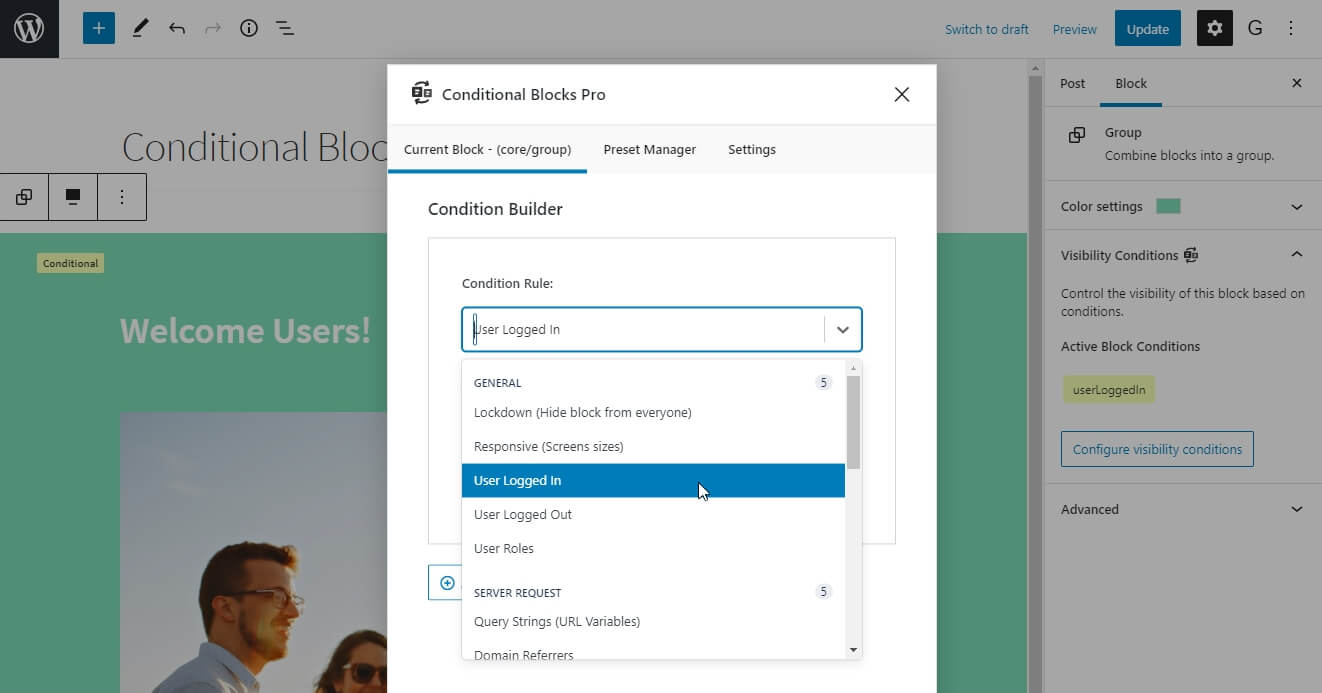
Task: Choose Lockdown (Hide block from everyone)
Action: [x=653, y=413]
